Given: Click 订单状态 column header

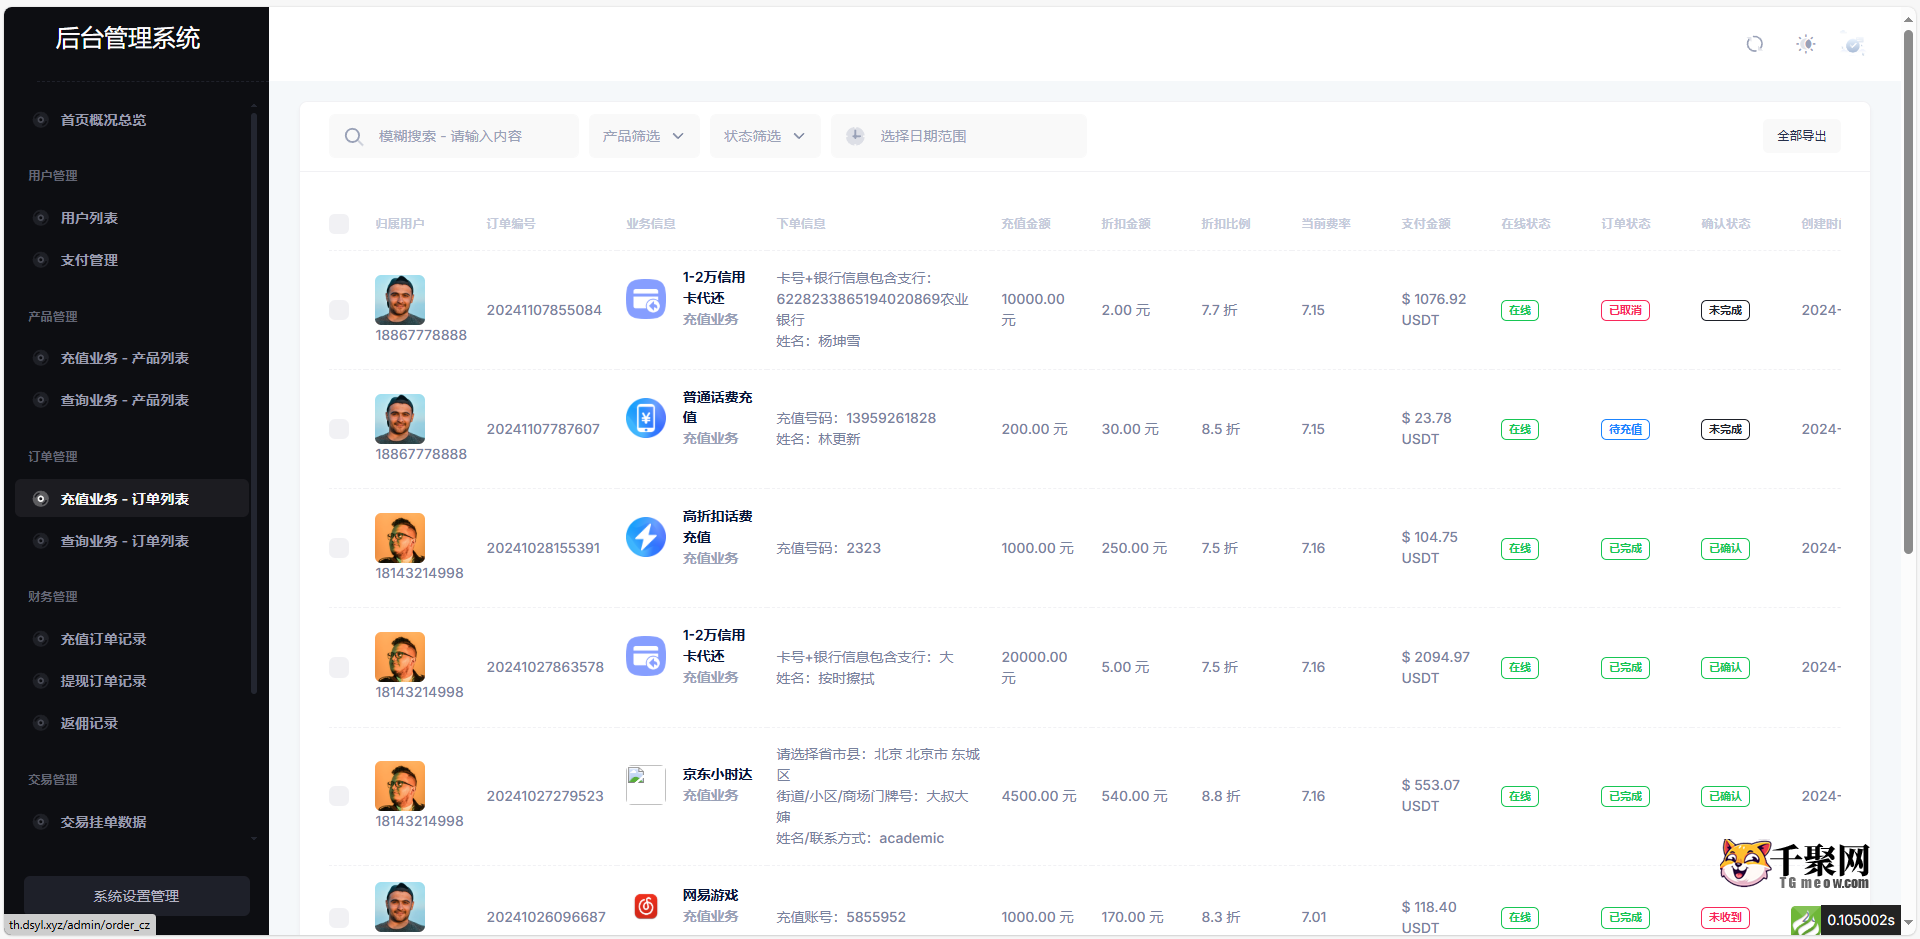Looking at the screenshot, I should [1626, 224].
